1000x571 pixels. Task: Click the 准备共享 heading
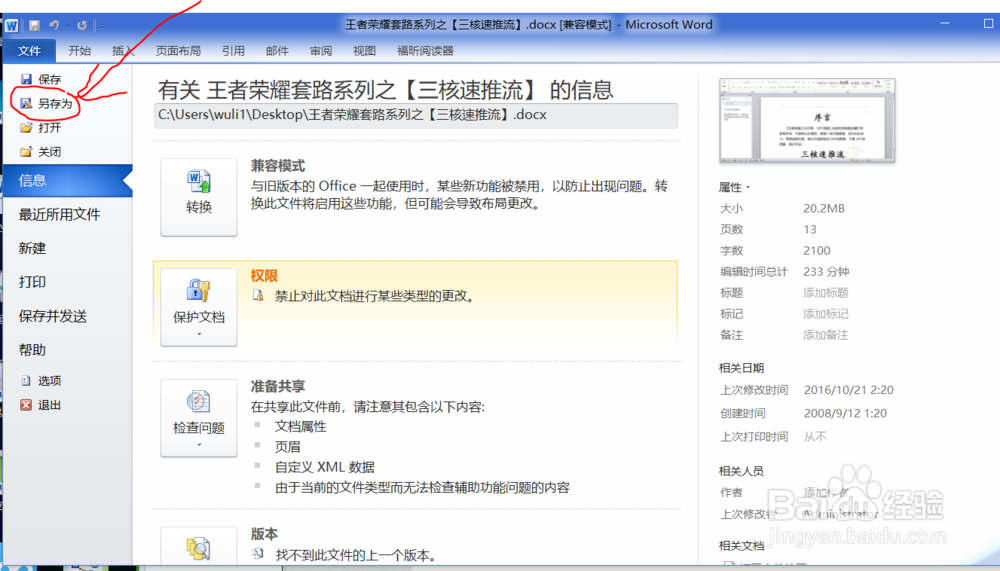click(278, 387)
